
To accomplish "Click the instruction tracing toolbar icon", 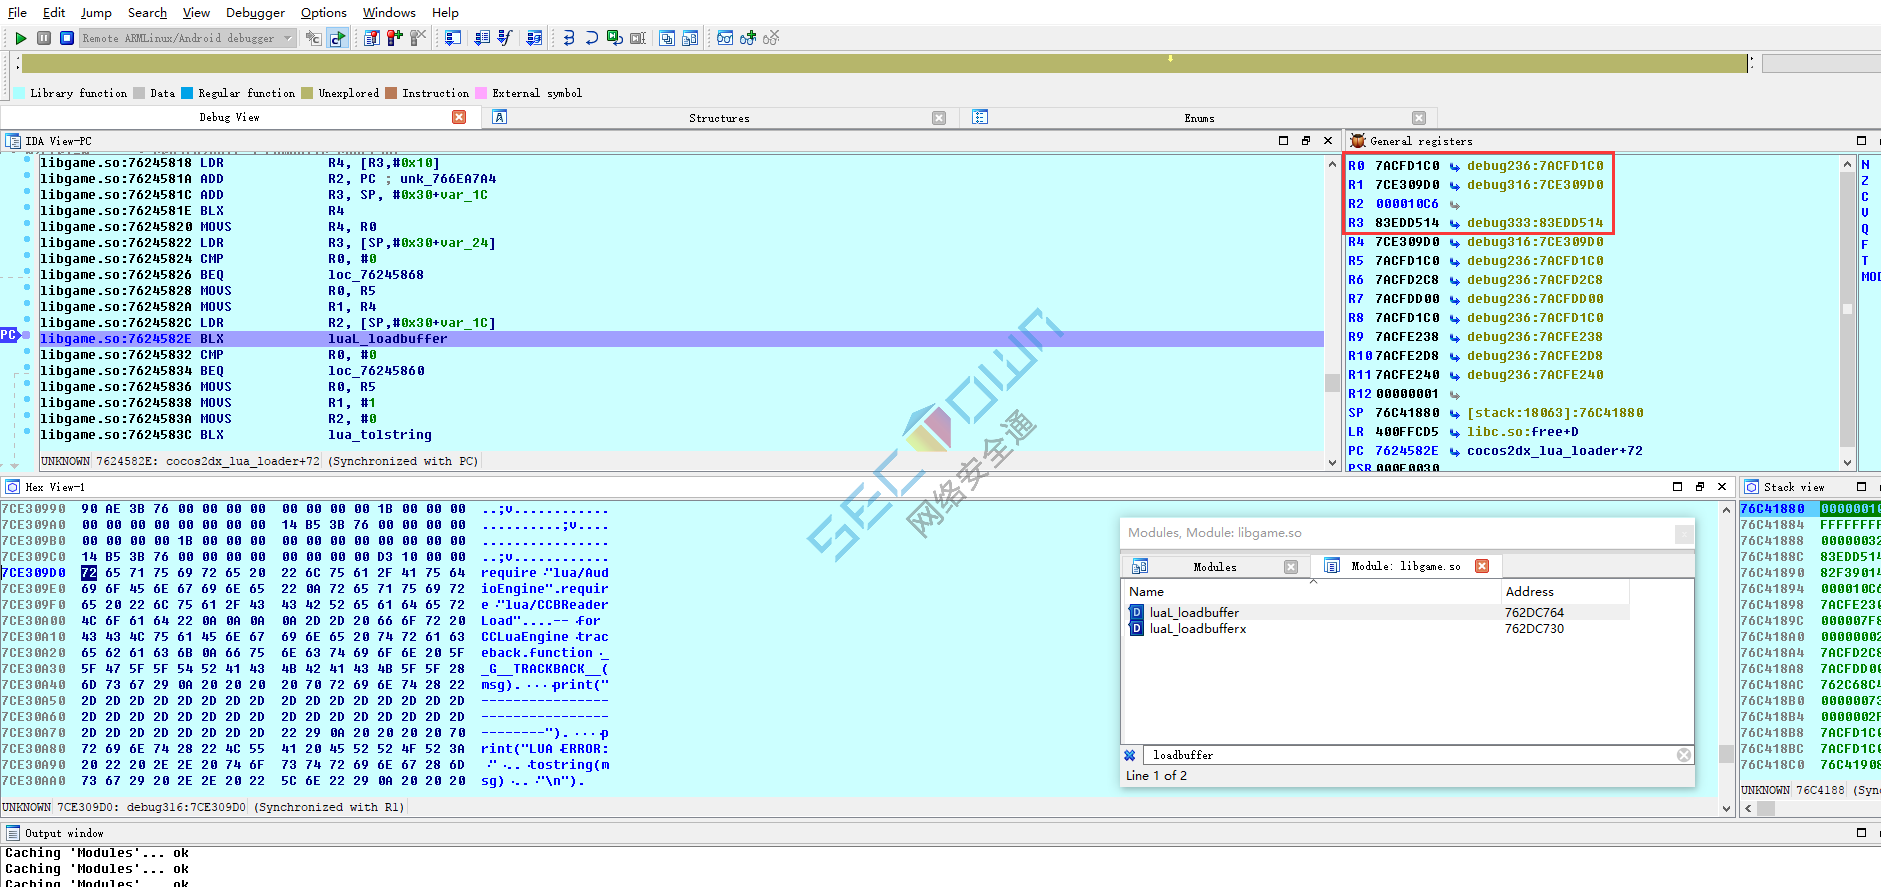I will click(482, 38).
